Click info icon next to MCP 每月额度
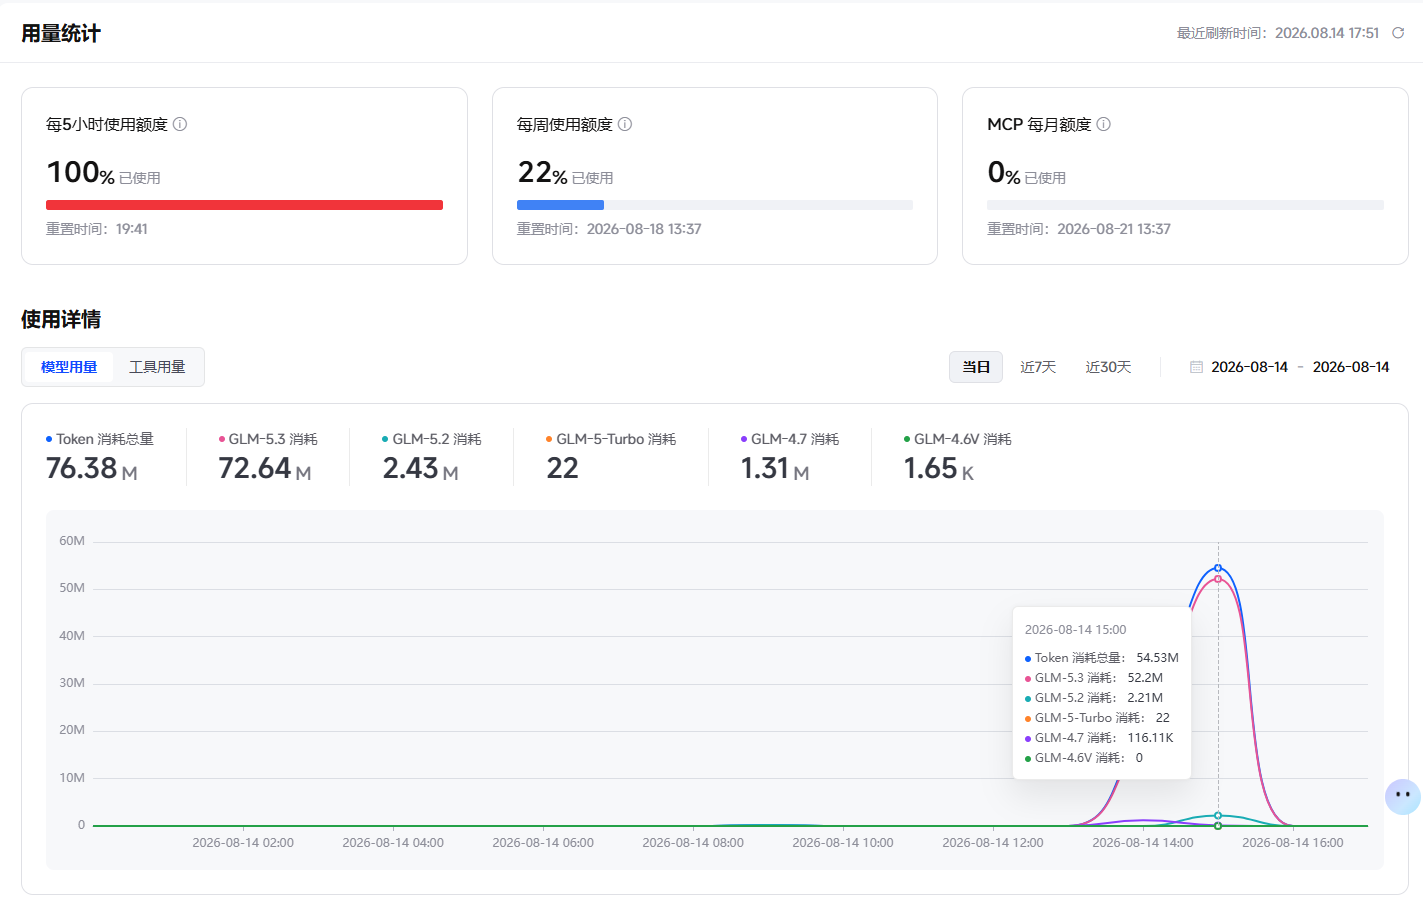Image resolution: width=1423 pixels, height=903 pixels. (1104, 124)
